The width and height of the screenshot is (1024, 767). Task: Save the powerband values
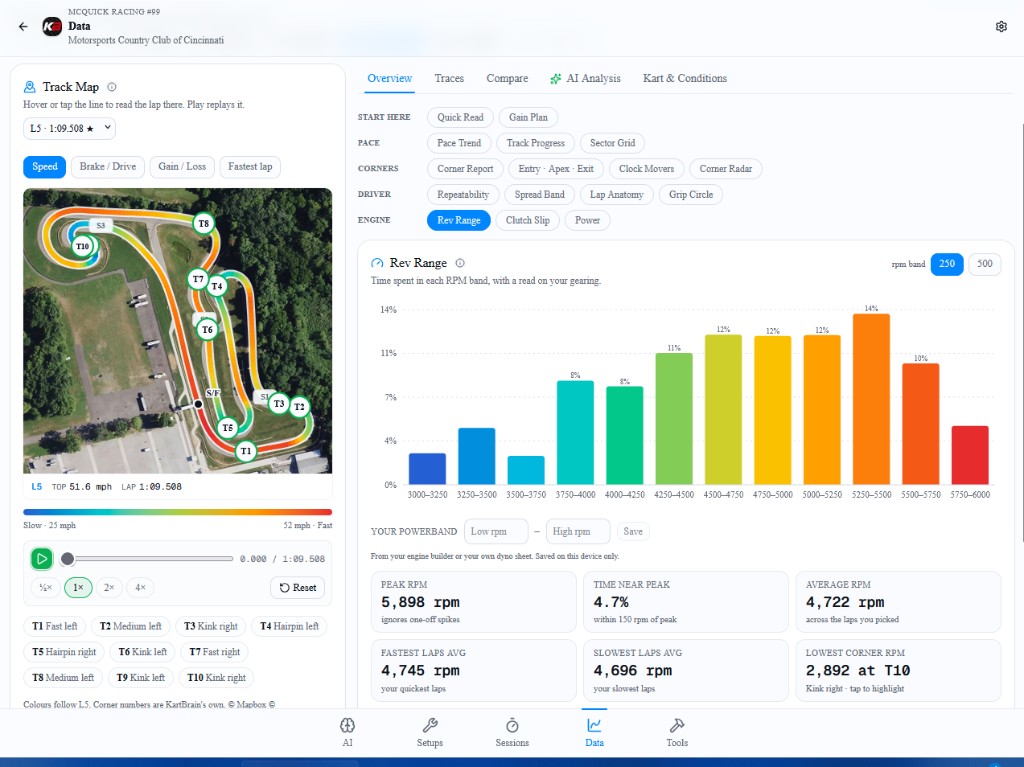[633, 532]
